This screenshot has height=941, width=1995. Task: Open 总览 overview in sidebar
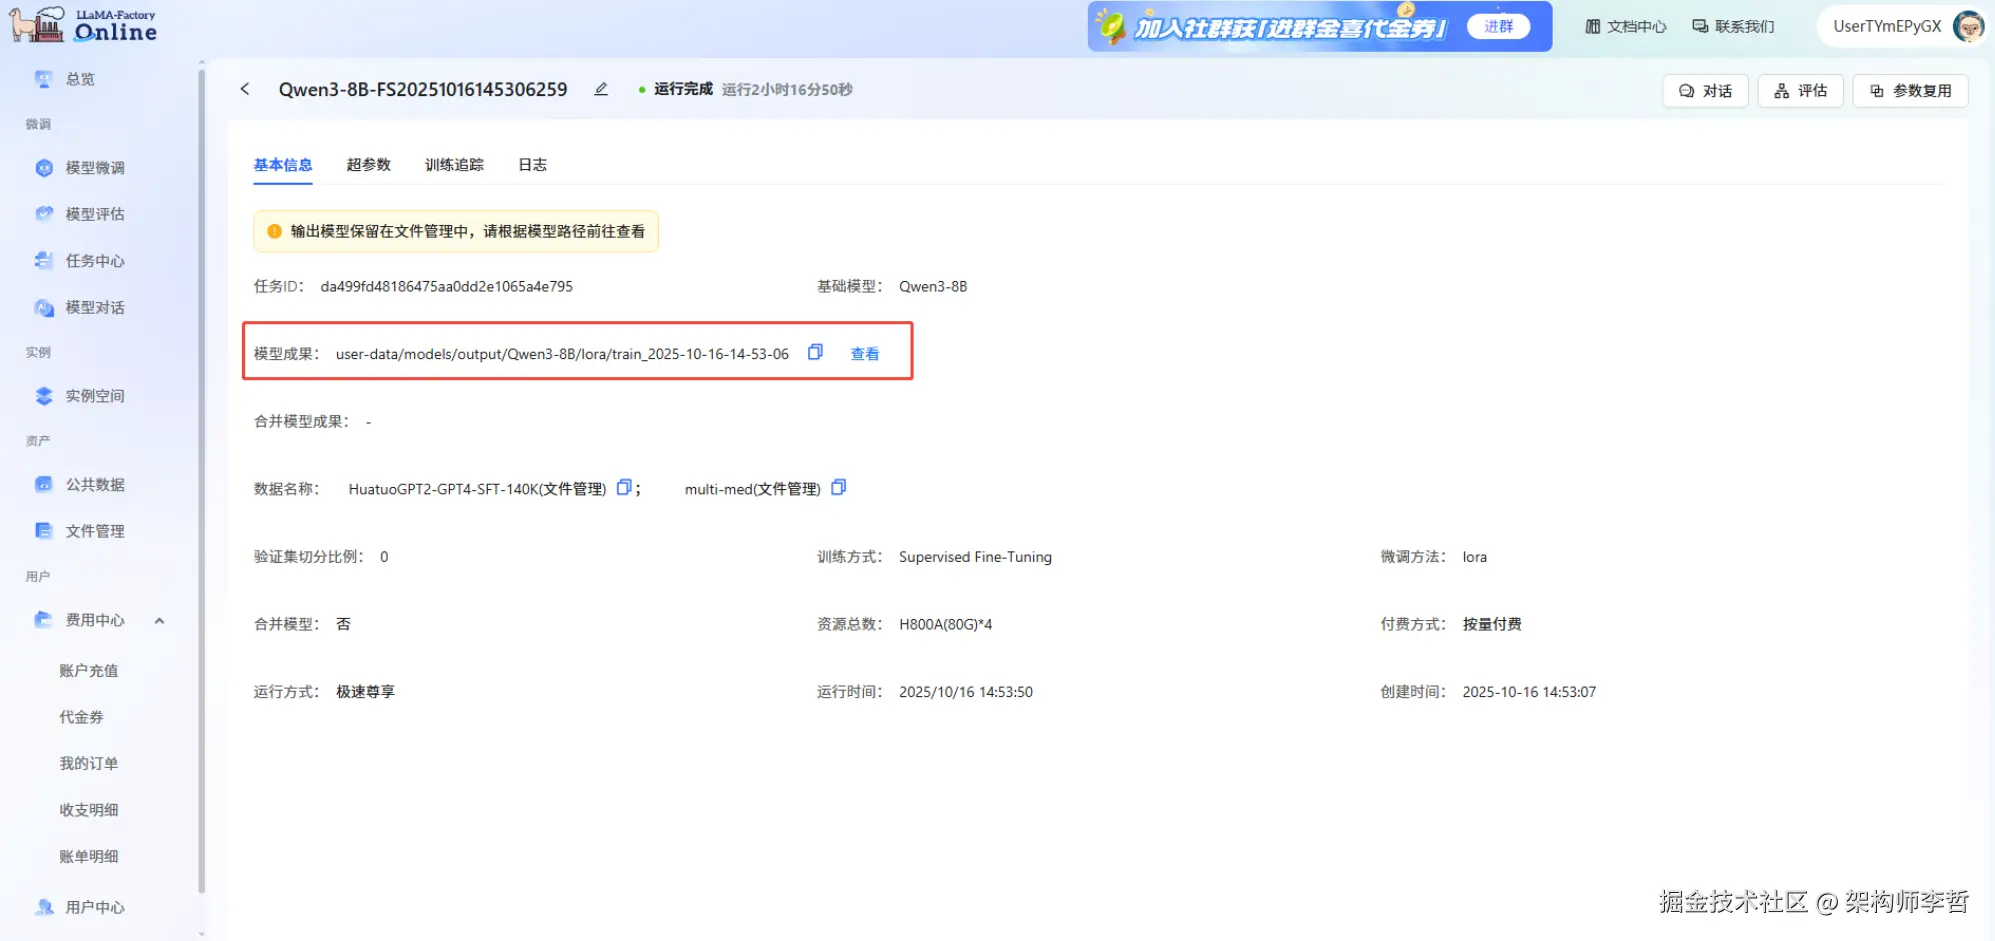(80, 79)
